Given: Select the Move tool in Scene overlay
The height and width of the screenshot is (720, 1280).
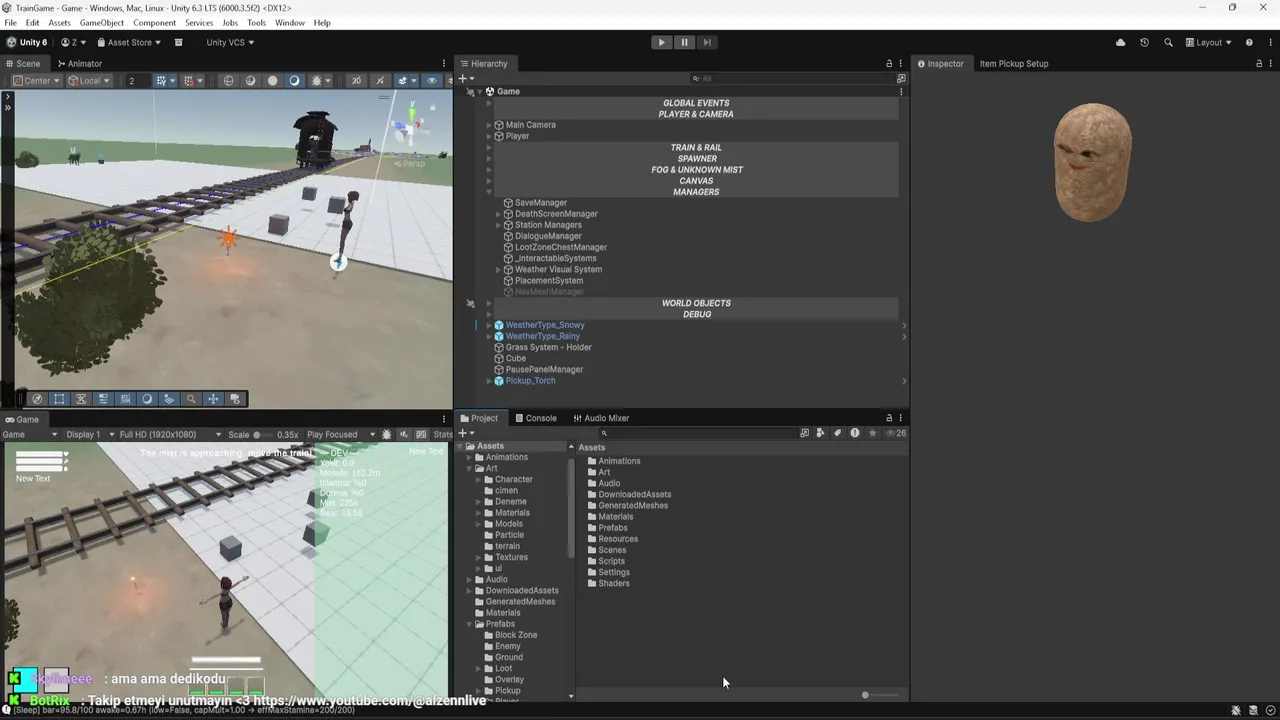Looking at the screenshot, I should tap(213, 399).
